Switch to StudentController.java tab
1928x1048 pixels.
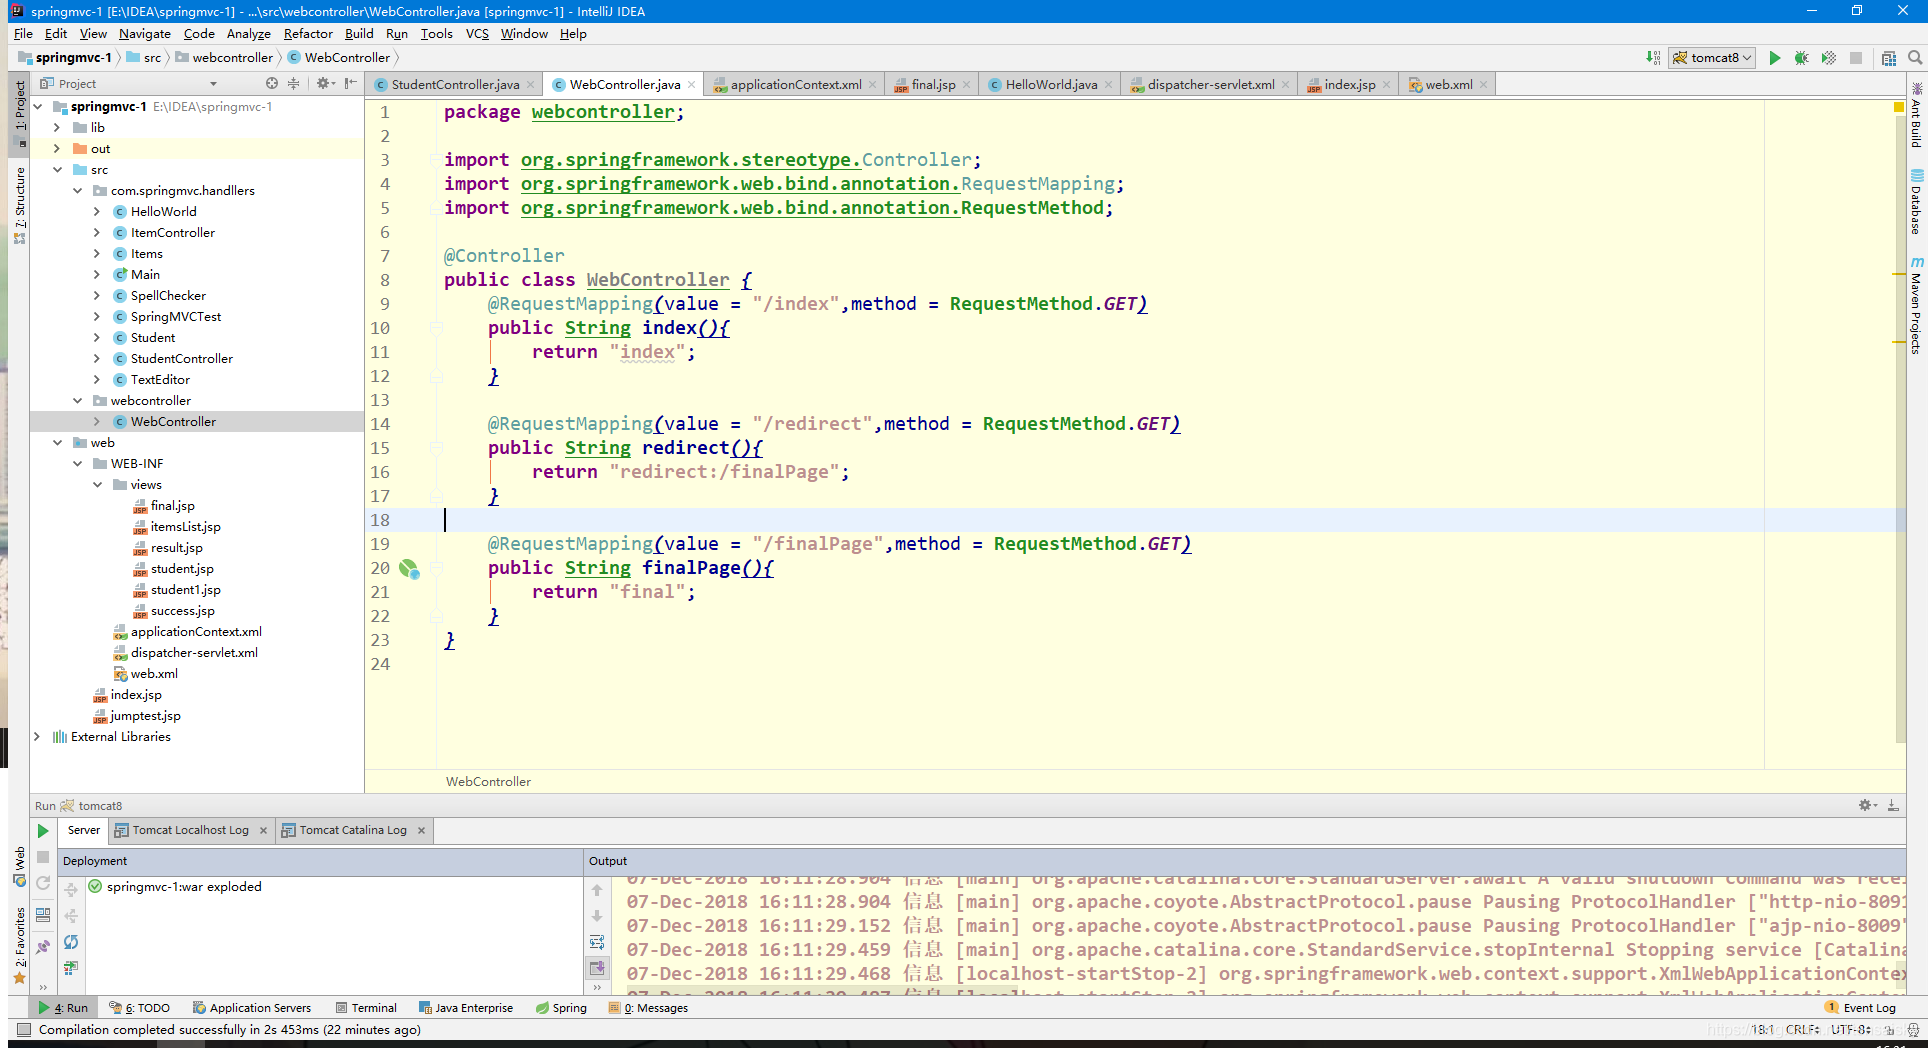point(455,84)
